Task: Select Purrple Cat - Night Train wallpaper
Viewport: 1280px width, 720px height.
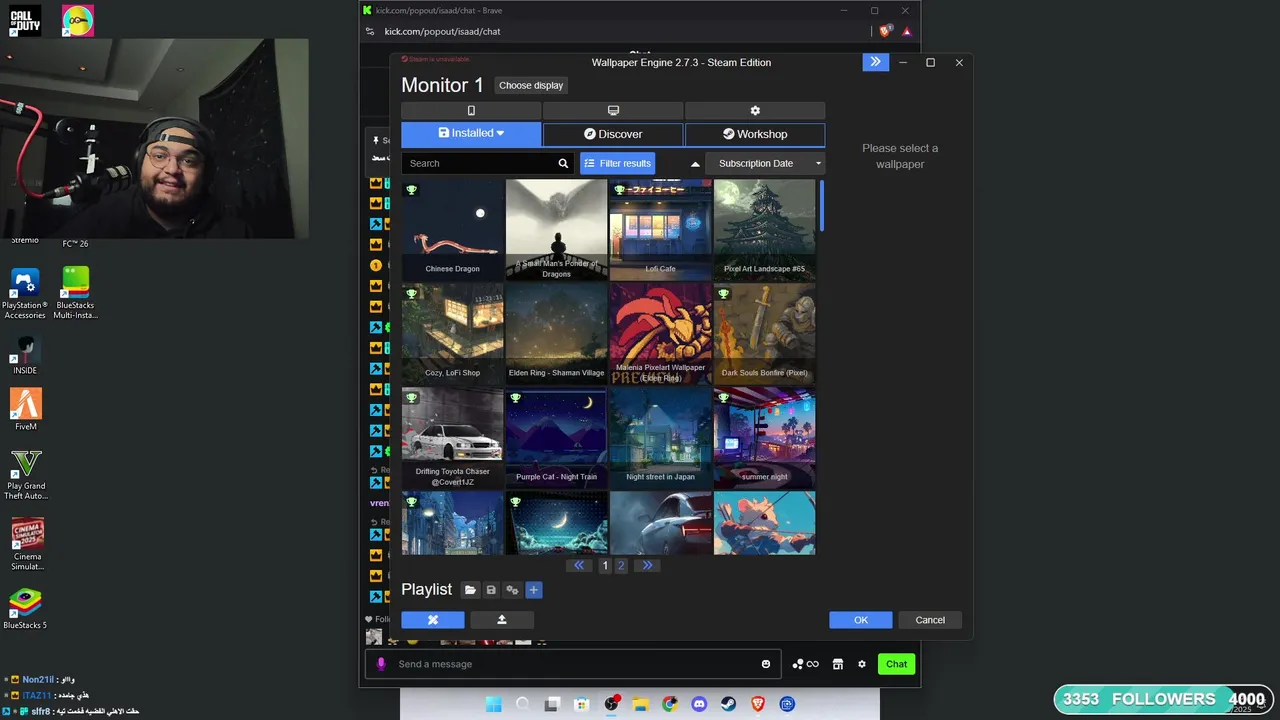Action: [x=557, y=438]
